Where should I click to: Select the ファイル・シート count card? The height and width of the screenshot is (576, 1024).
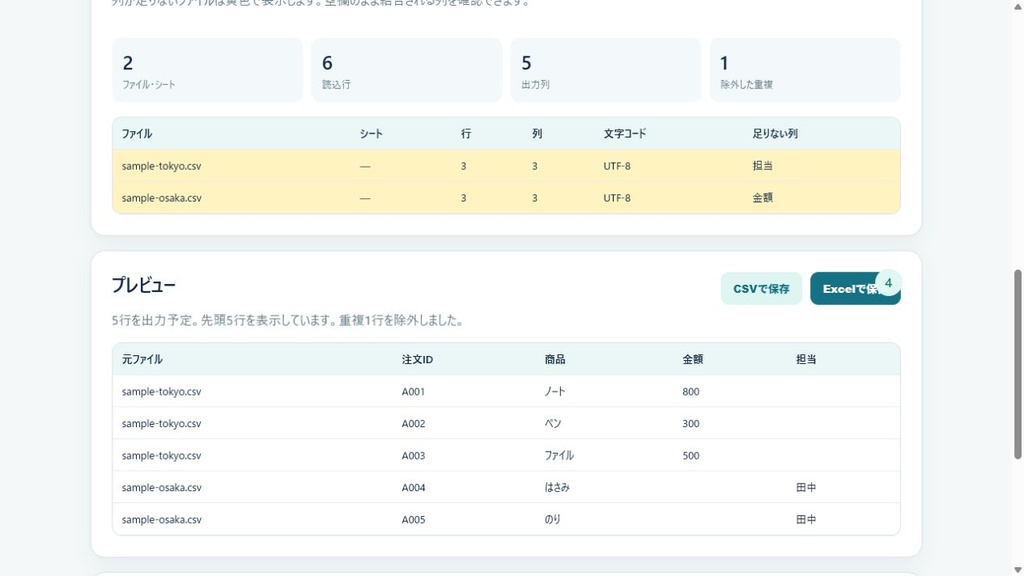[208, 70]
